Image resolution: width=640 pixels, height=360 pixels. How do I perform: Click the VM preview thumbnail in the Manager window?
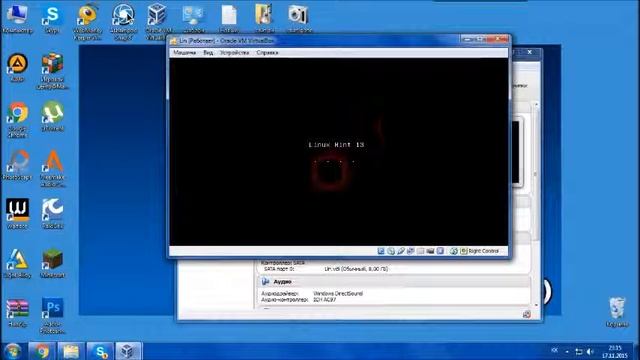[517, 152]
